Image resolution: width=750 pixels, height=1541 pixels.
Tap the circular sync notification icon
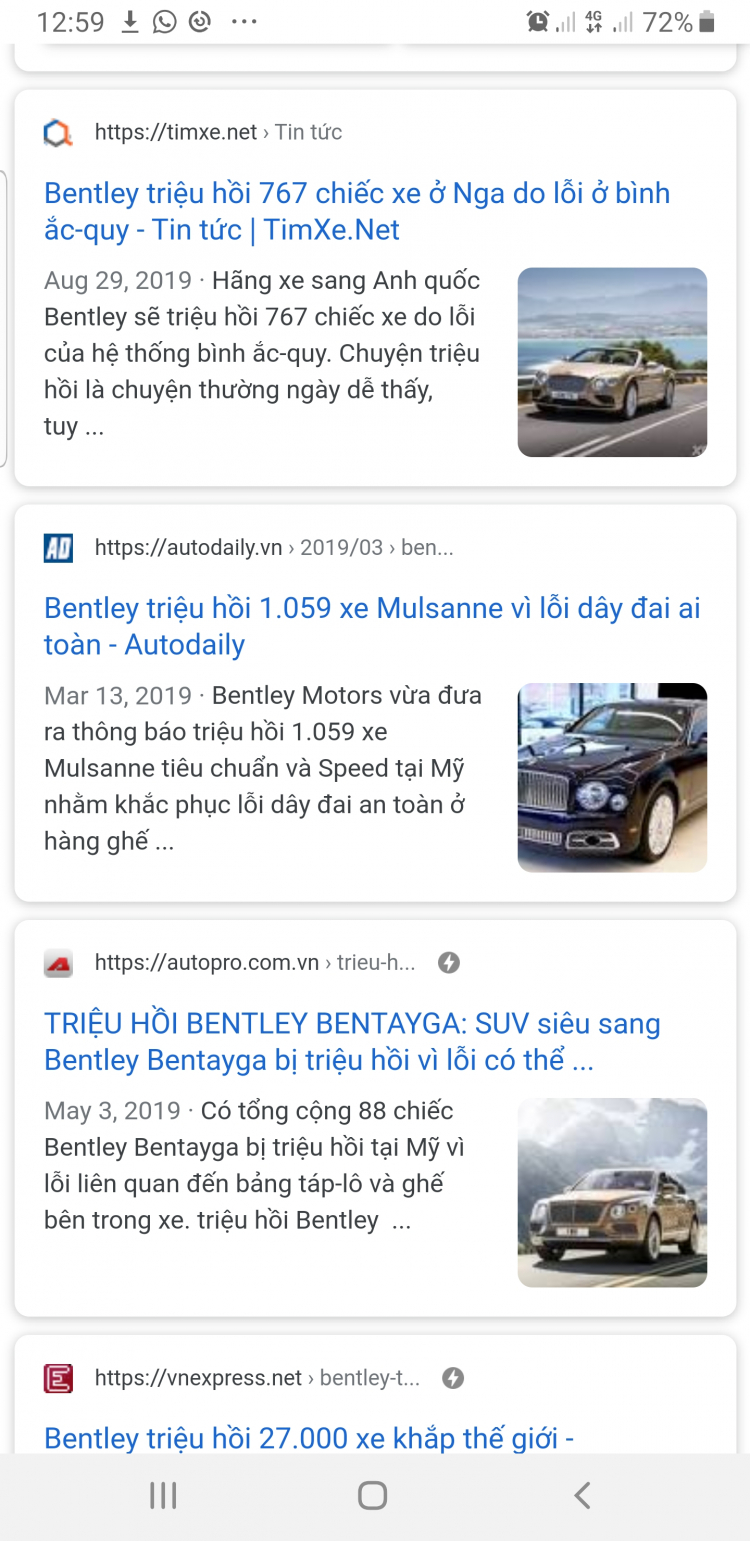[200, 22]
